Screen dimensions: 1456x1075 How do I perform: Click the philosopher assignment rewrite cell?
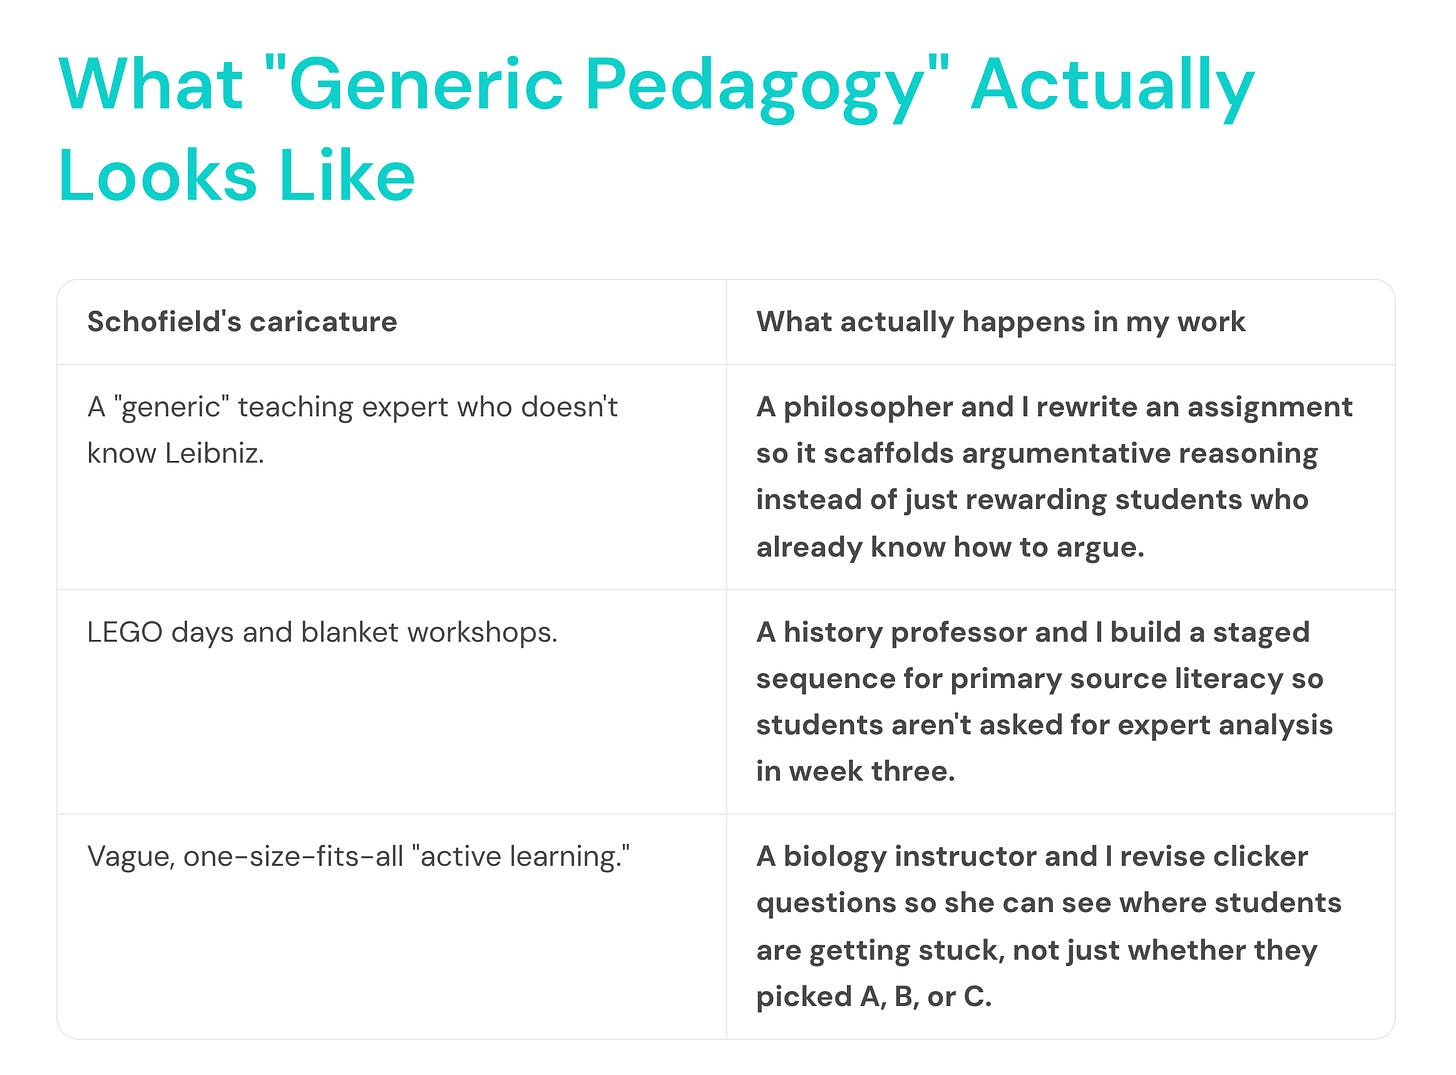[x=1061, y=477]
